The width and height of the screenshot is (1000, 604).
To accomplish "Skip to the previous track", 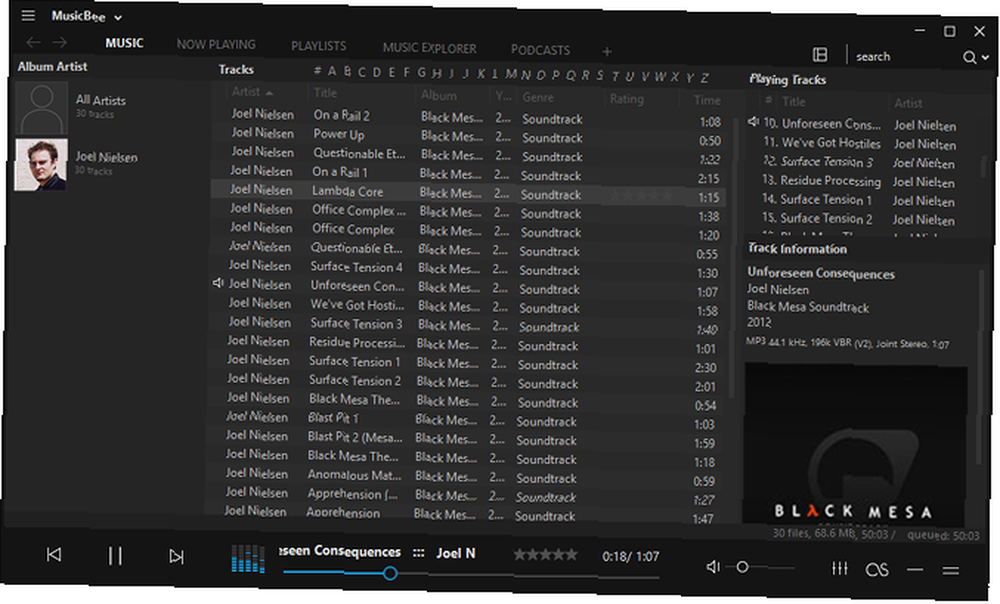I will point(54,555).
